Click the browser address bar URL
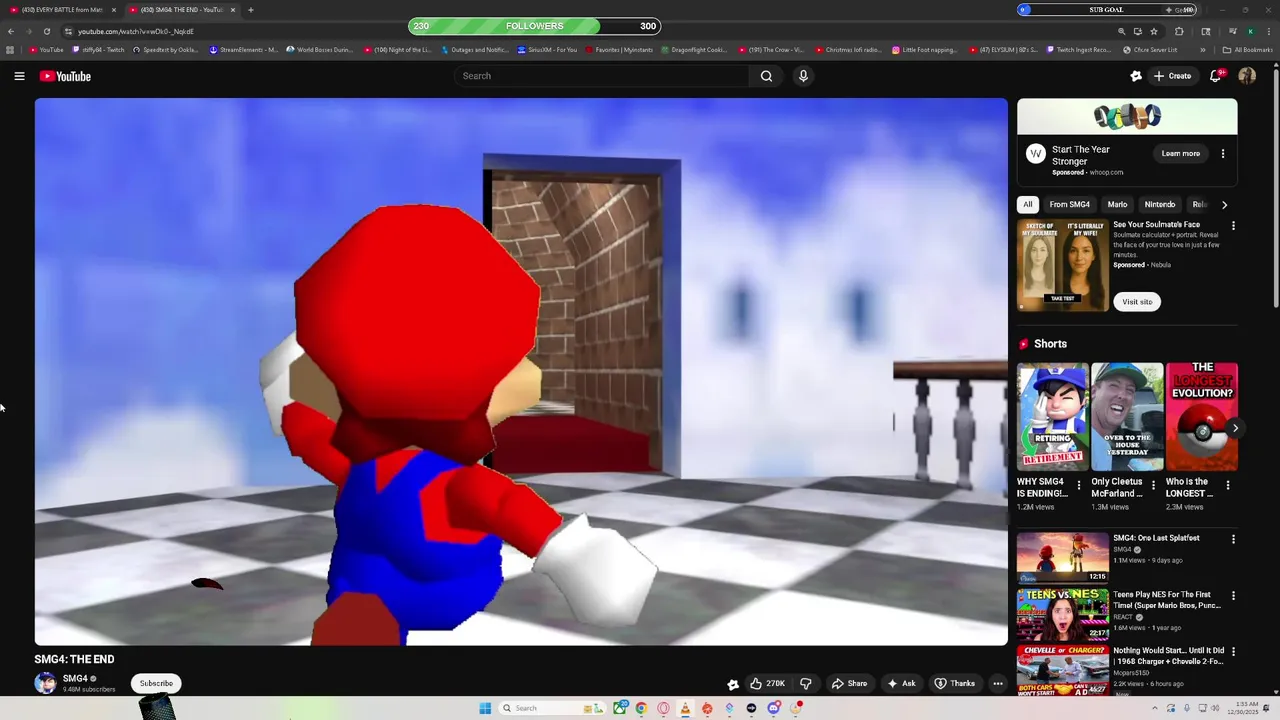1280x720 pixels. (136, 31)
